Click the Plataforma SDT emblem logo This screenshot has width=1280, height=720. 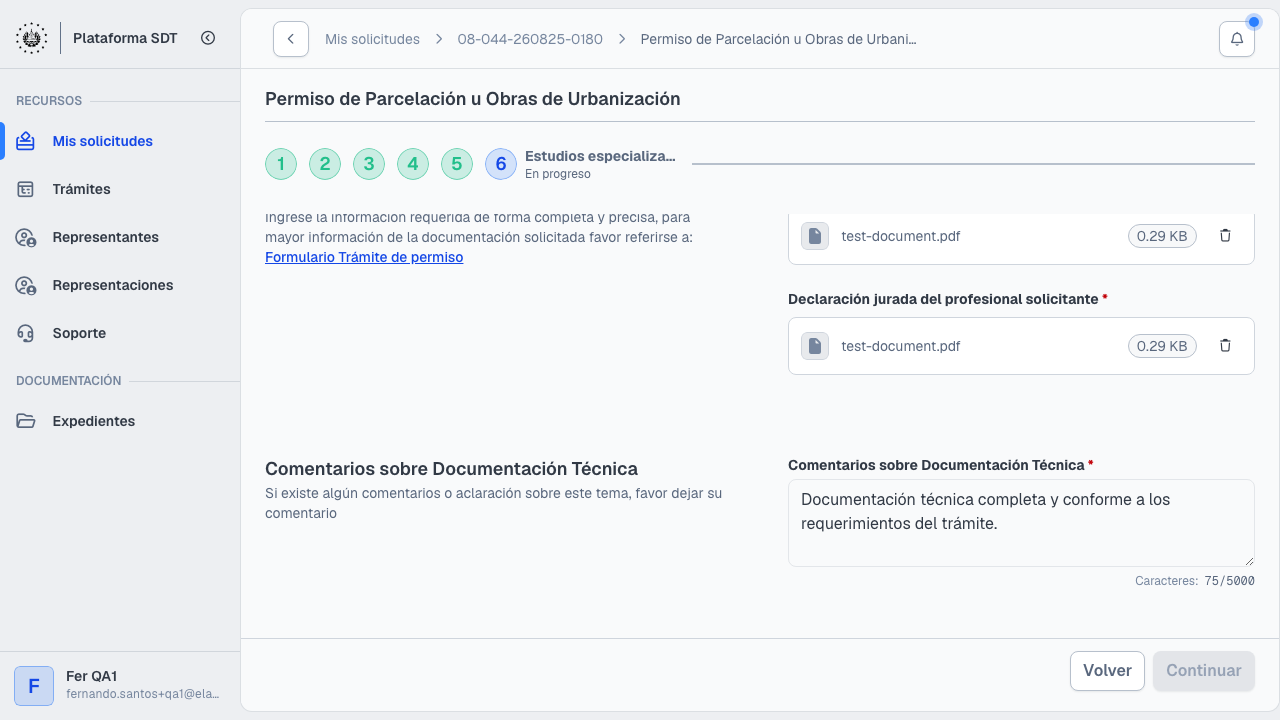pyautogui.click(x=31, y=38)
